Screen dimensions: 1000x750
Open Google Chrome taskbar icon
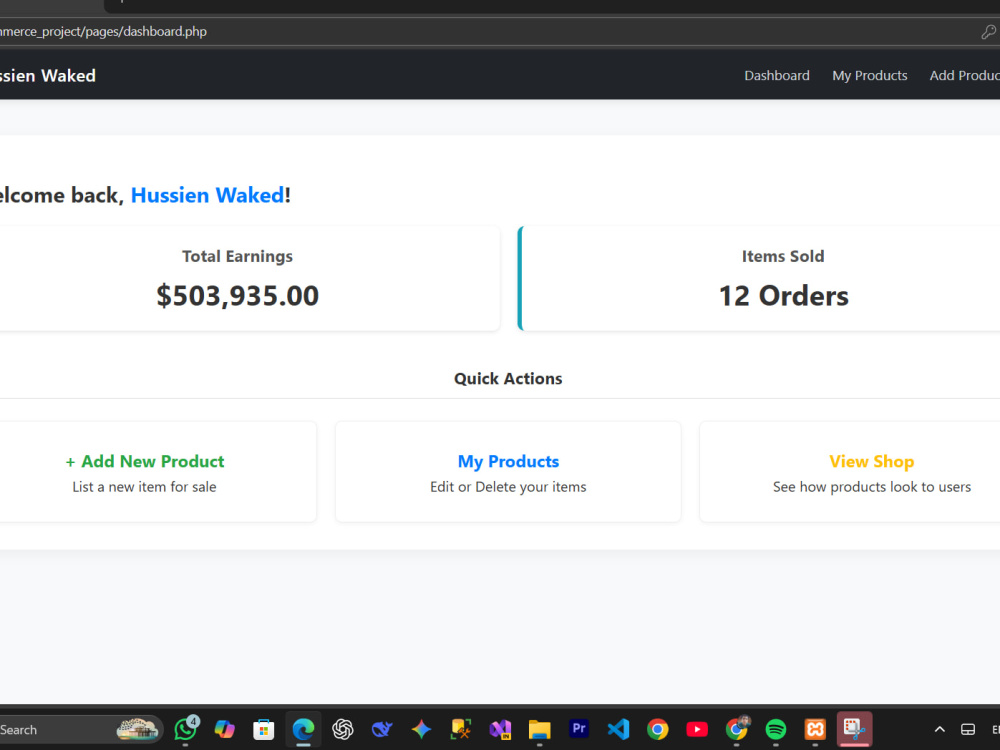(x=658, y=728)
